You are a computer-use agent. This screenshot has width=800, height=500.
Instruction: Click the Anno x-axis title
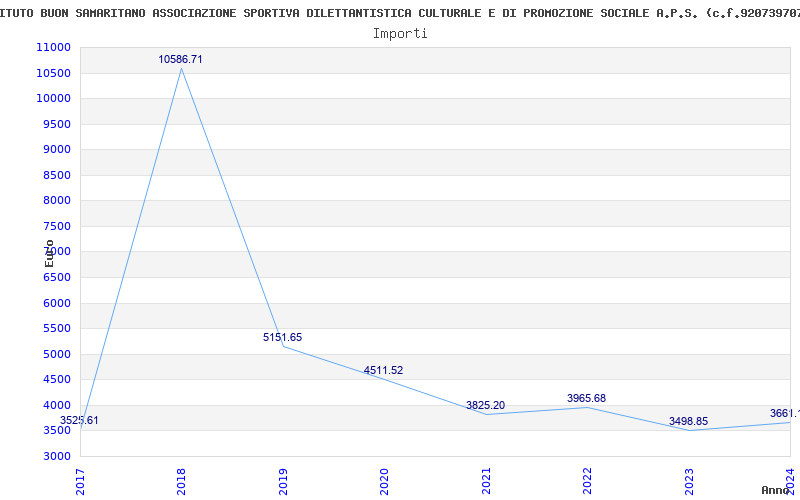click(776, 490)
